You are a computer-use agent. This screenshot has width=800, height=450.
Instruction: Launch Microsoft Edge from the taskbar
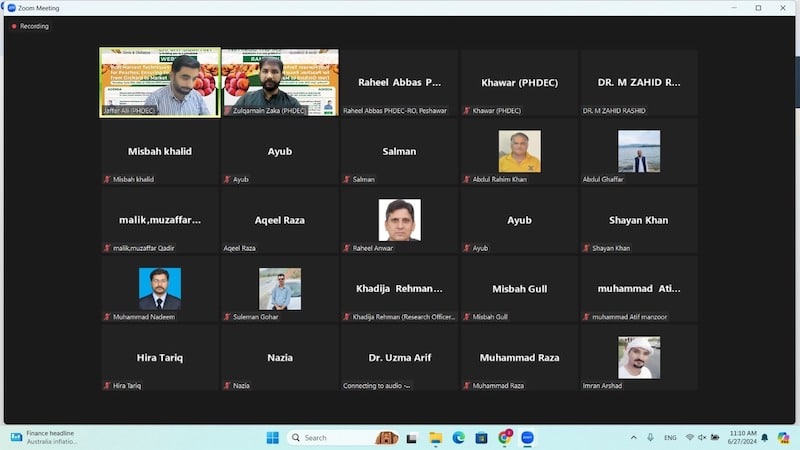[x=459, y=437]
